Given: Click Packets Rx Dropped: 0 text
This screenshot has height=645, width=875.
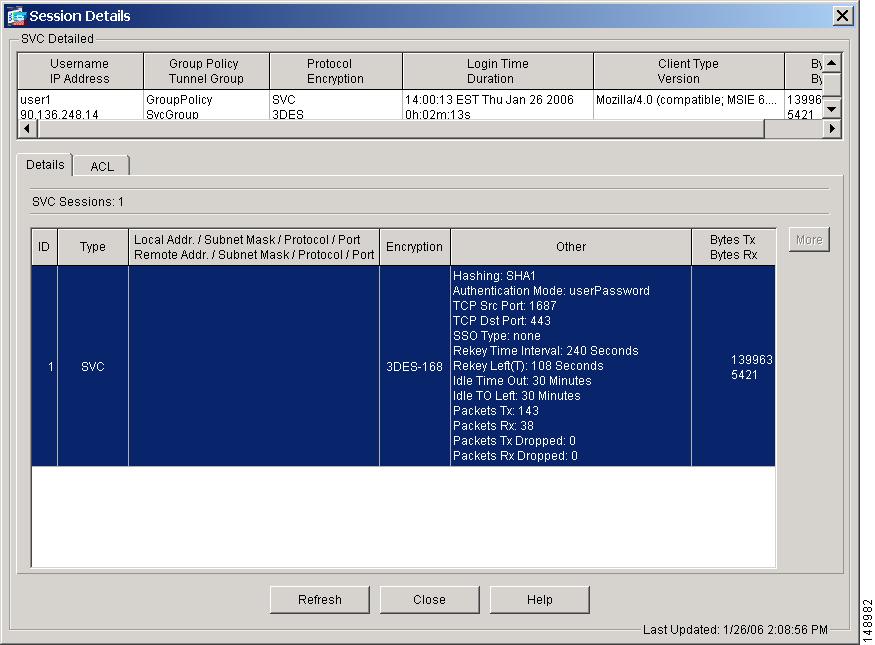Looking at the screenshot, I should (515, 456).
